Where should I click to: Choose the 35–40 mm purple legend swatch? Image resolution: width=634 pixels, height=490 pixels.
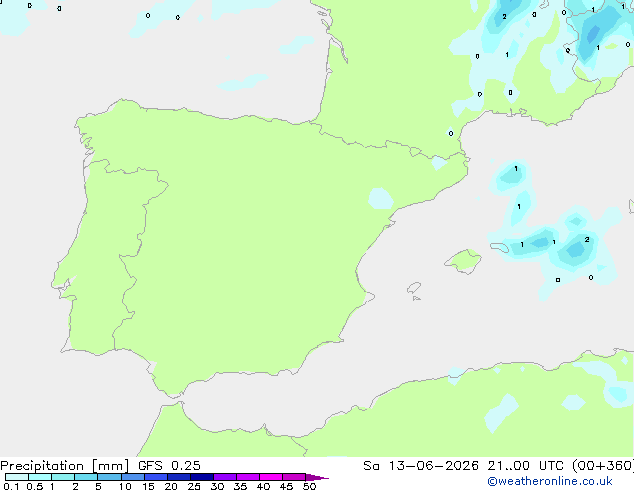coord(248,477)
